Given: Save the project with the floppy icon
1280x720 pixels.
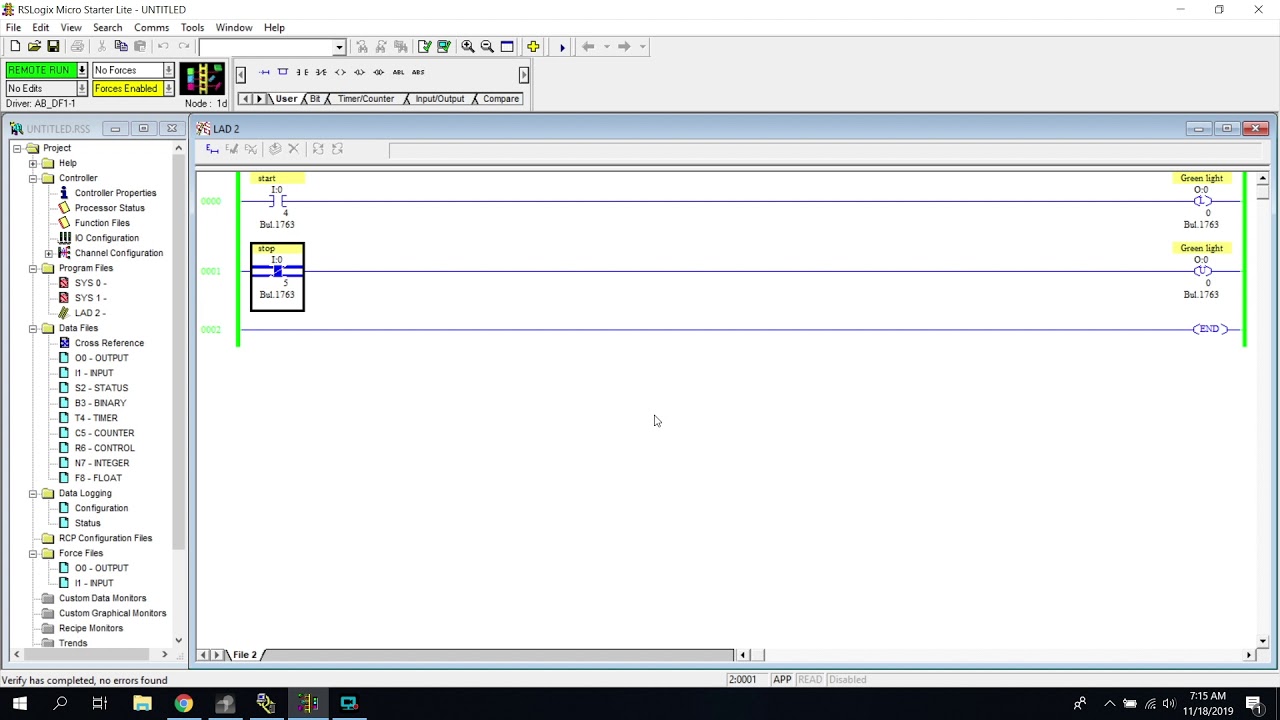Looking at the screenshot, I should [53, 46].
